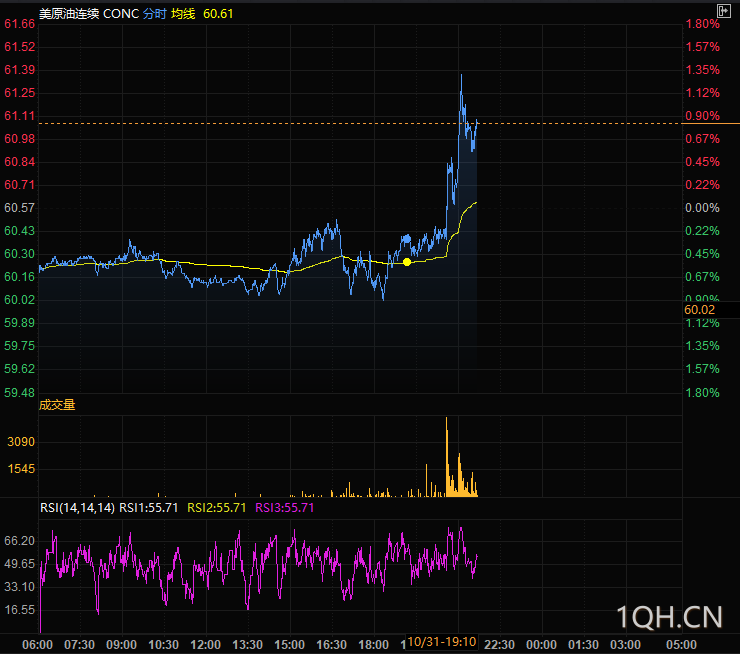740x654 pixels.
Task: Click the RSI3:55.71 magenta value label
Action: pyautogui.click(x=285, y=508)
